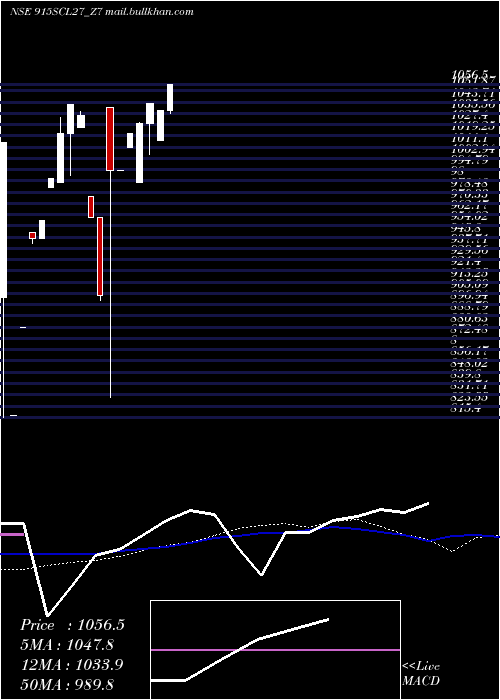500x700 pixels.
Task: Click the '50MA : 989.8' value
Action: (x=67, y=685)
